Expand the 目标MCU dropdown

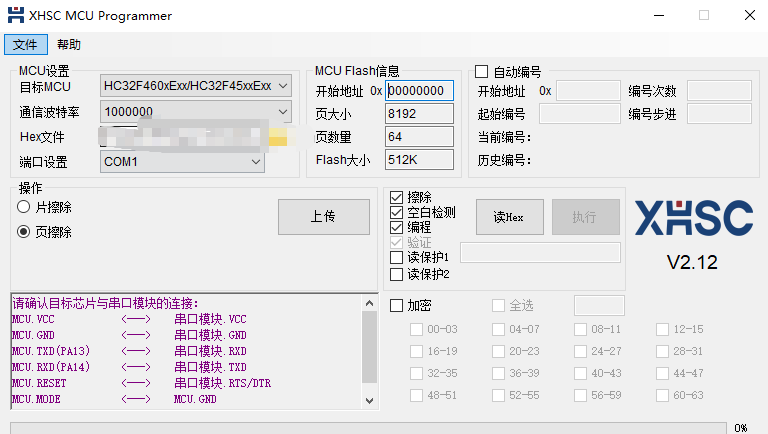click(195, 86)
